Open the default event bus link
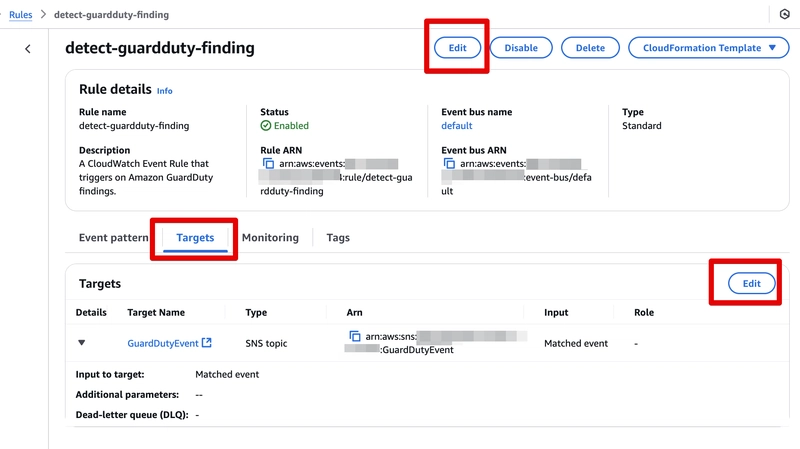Viewport: 800px width, 449px height. pos(457,126)
